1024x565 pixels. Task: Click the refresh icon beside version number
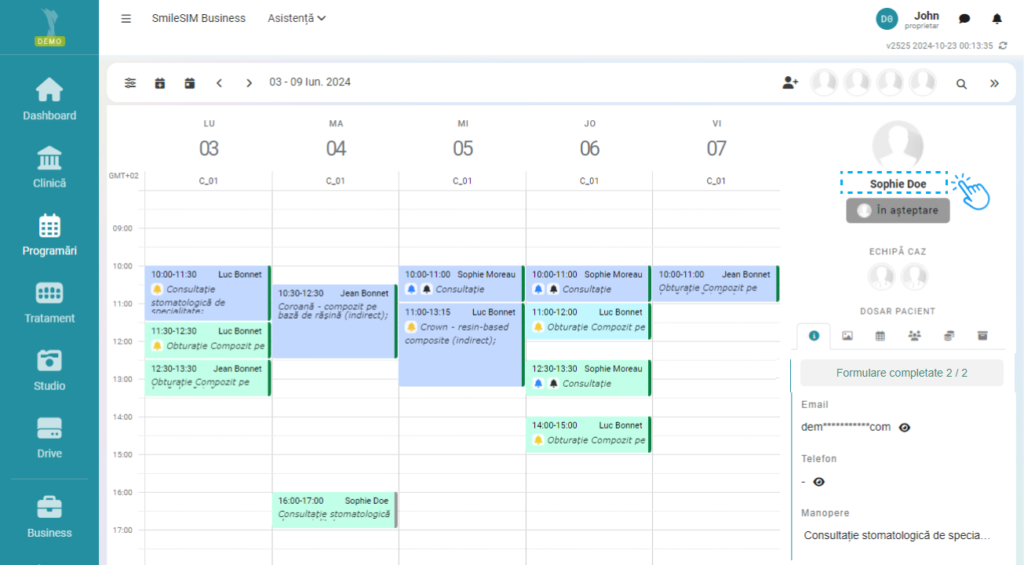(x=1003, y=45)
